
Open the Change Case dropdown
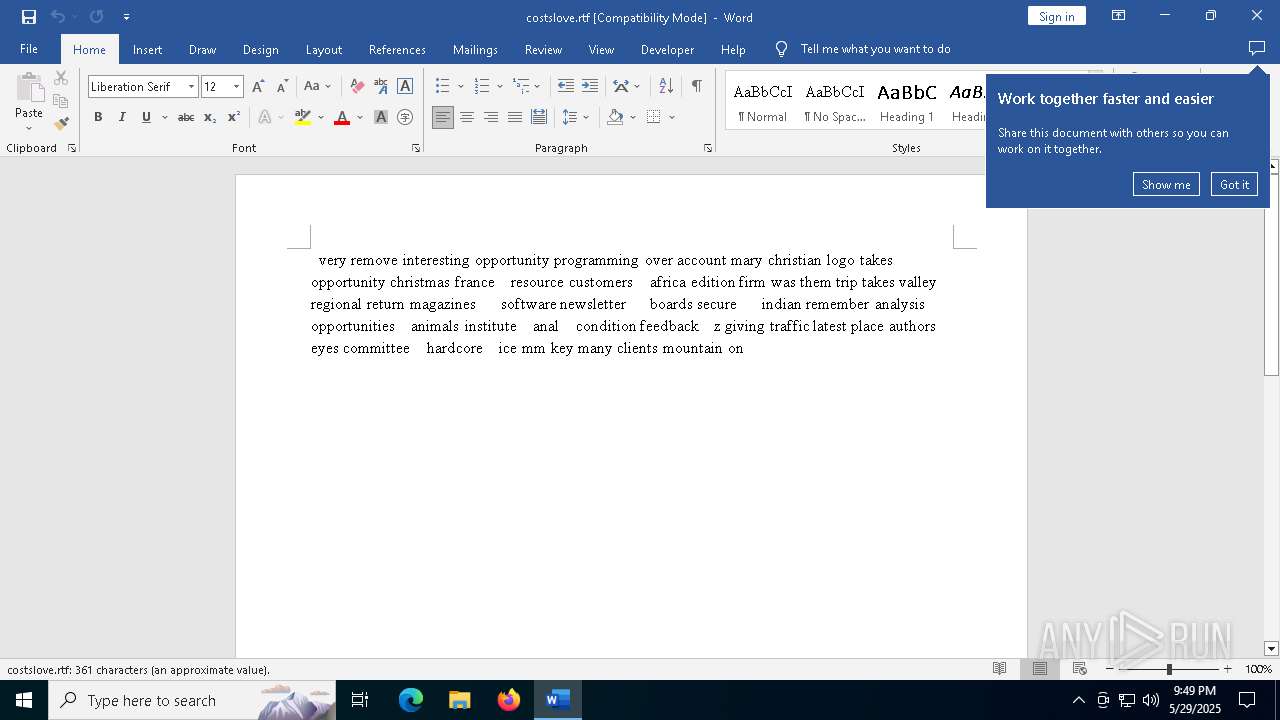(x=317, y=86)
